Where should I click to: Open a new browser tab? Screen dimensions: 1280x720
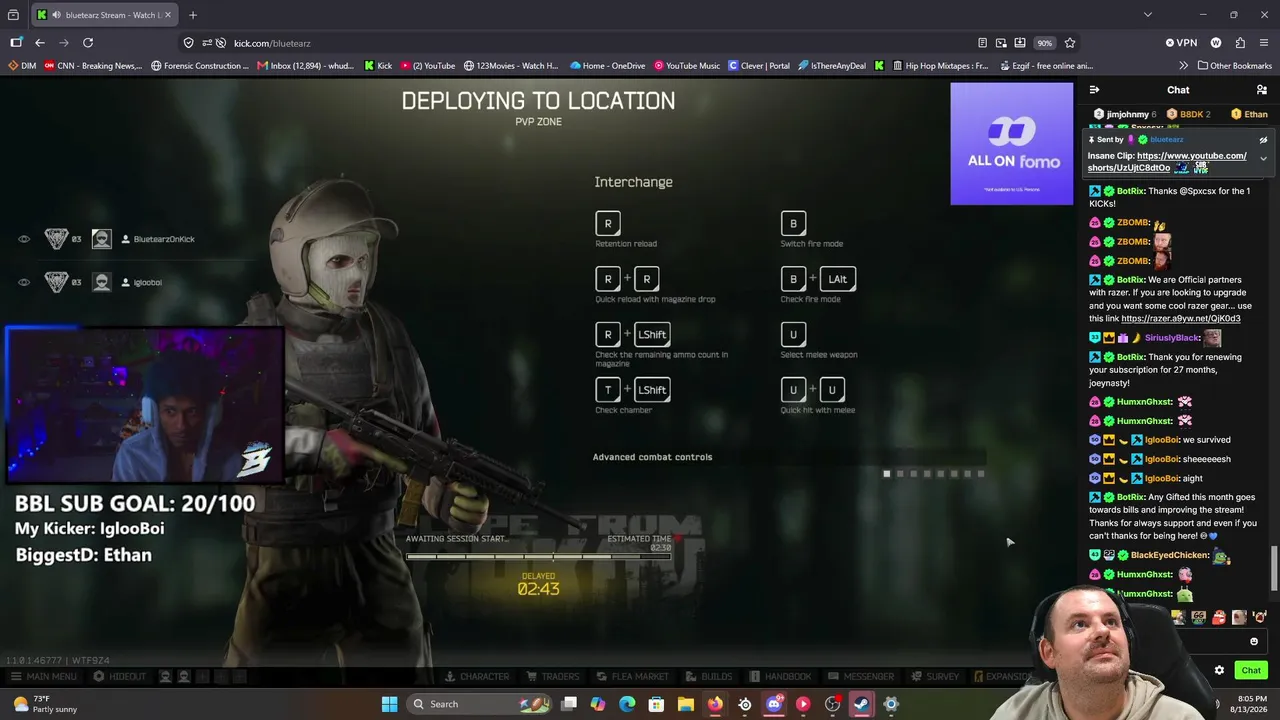193,15
